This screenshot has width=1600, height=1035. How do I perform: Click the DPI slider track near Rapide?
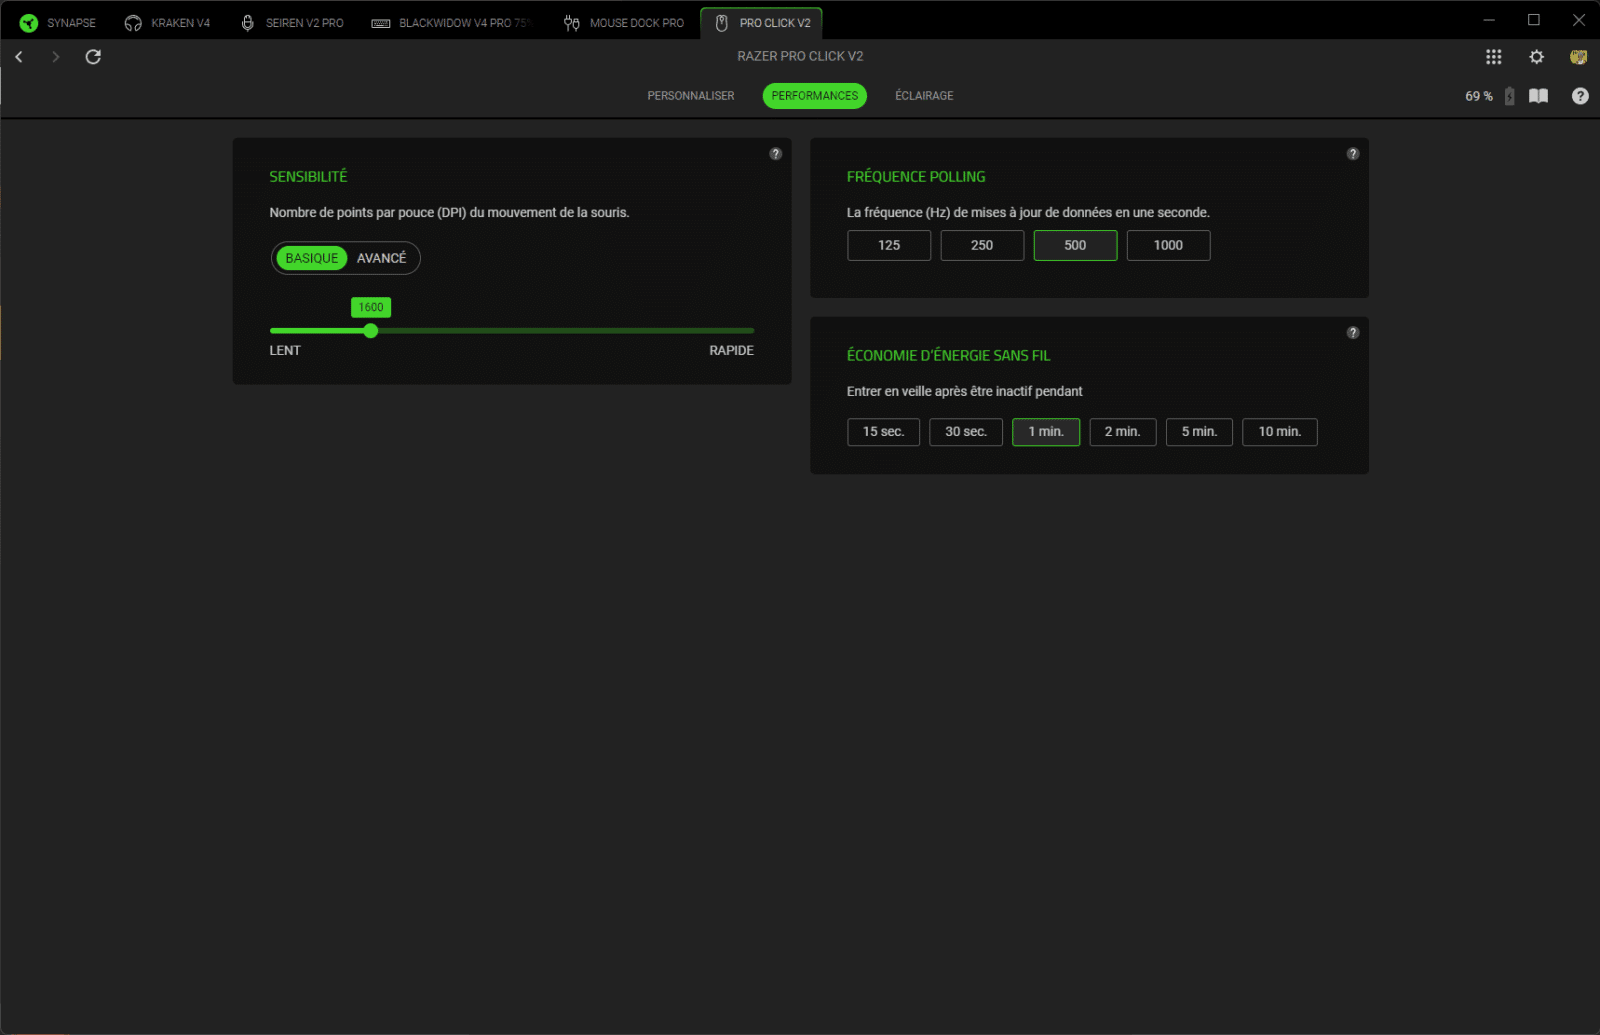click(x=735, y=331)
